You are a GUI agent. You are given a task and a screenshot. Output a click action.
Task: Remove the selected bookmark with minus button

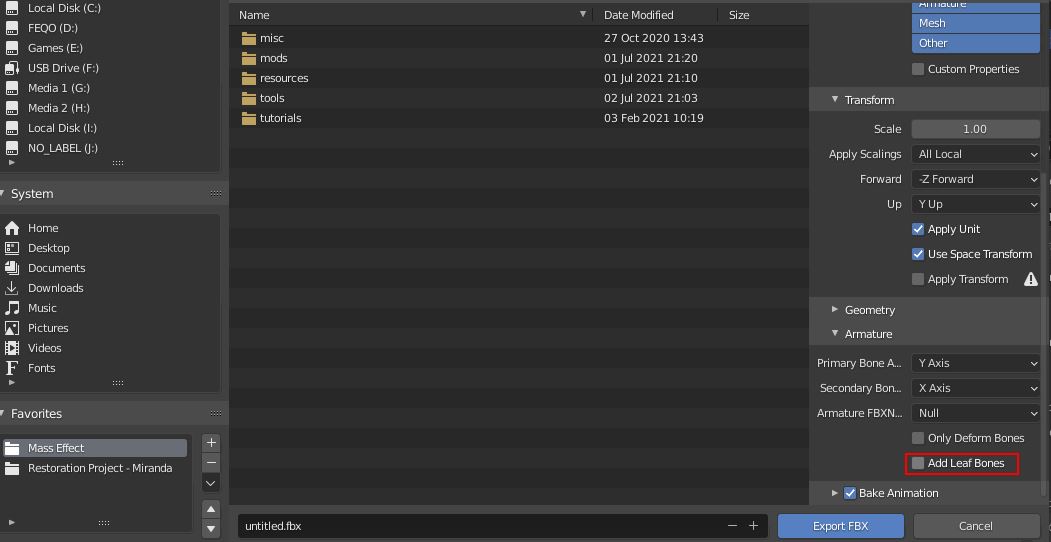click(x=211, y=463)
